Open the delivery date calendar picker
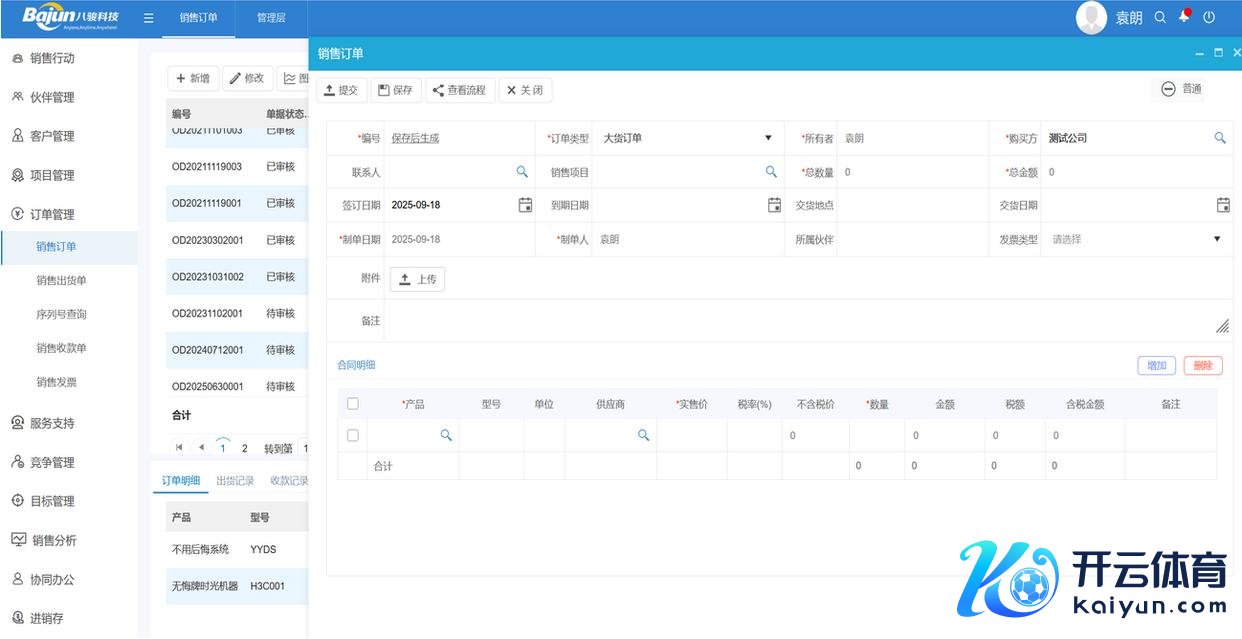 [x=1222, y=205]
